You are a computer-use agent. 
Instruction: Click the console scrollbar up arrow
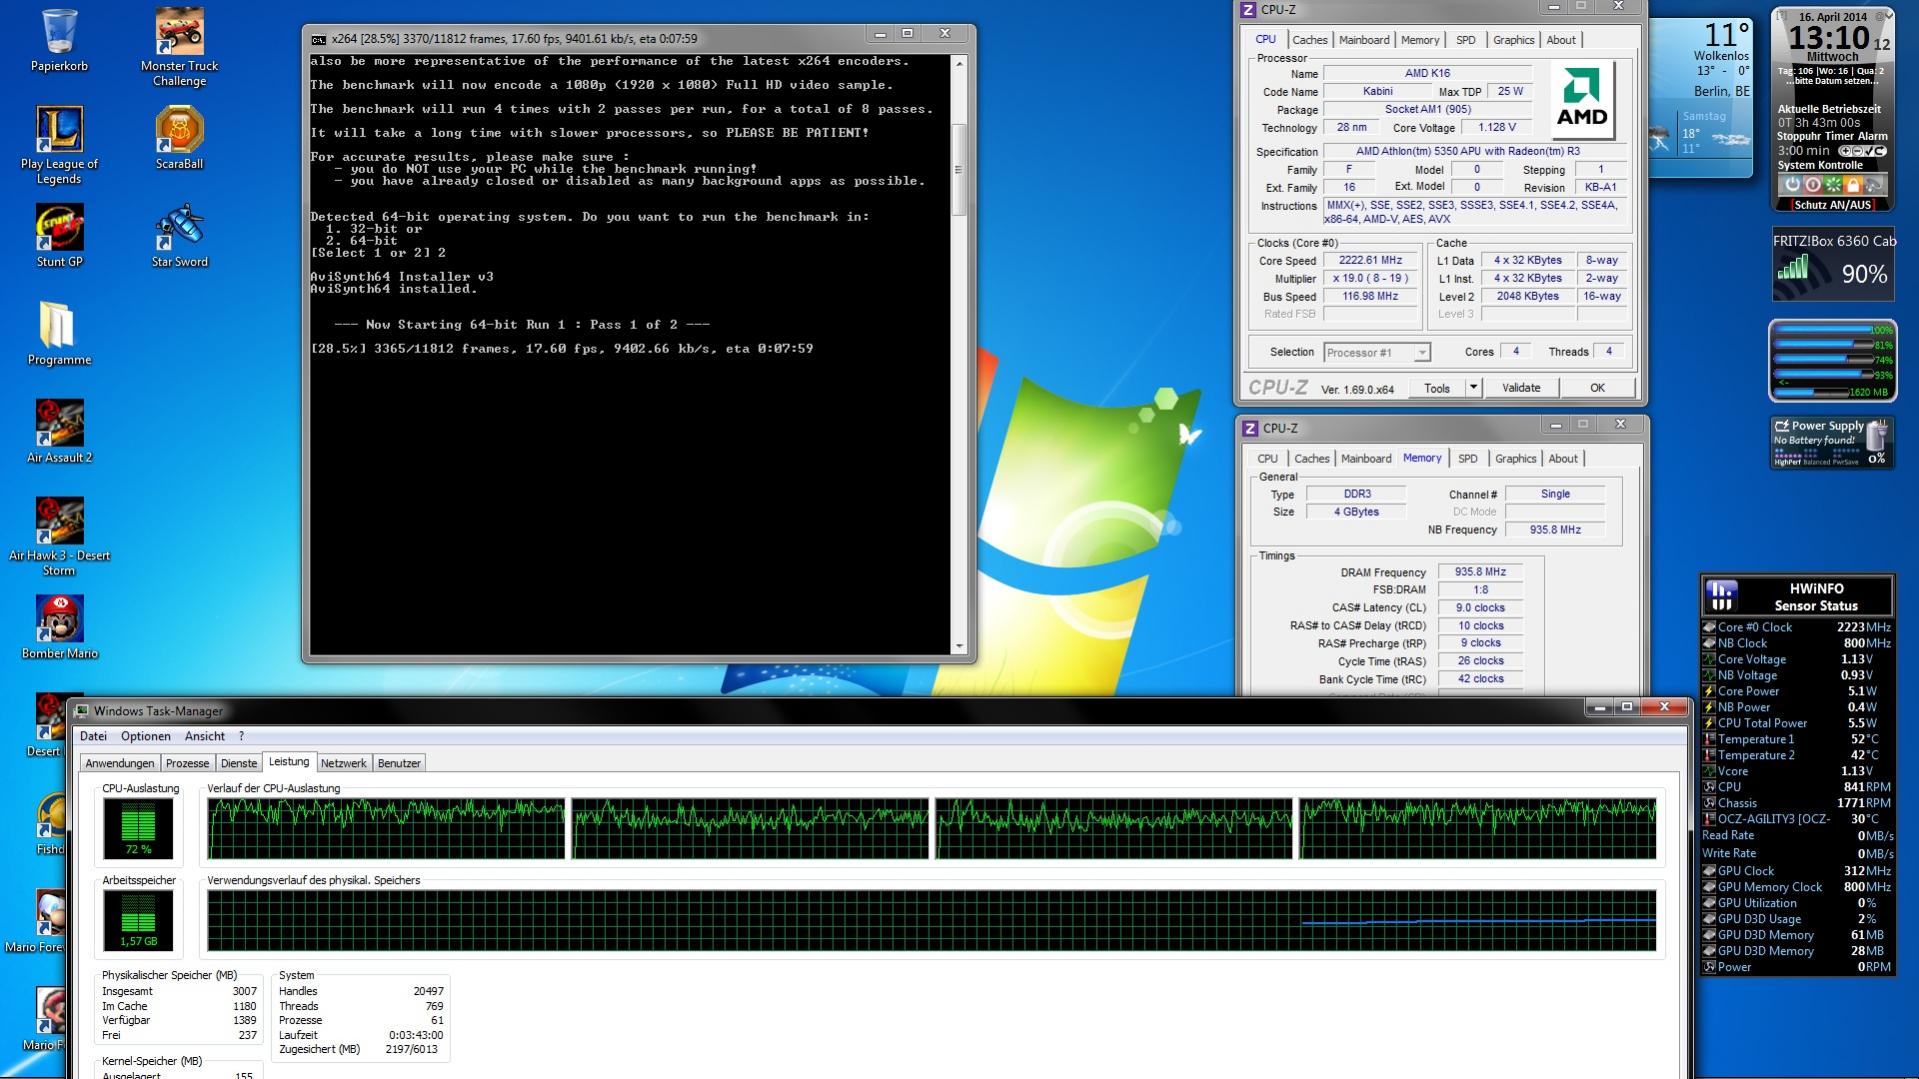[959, 63]
